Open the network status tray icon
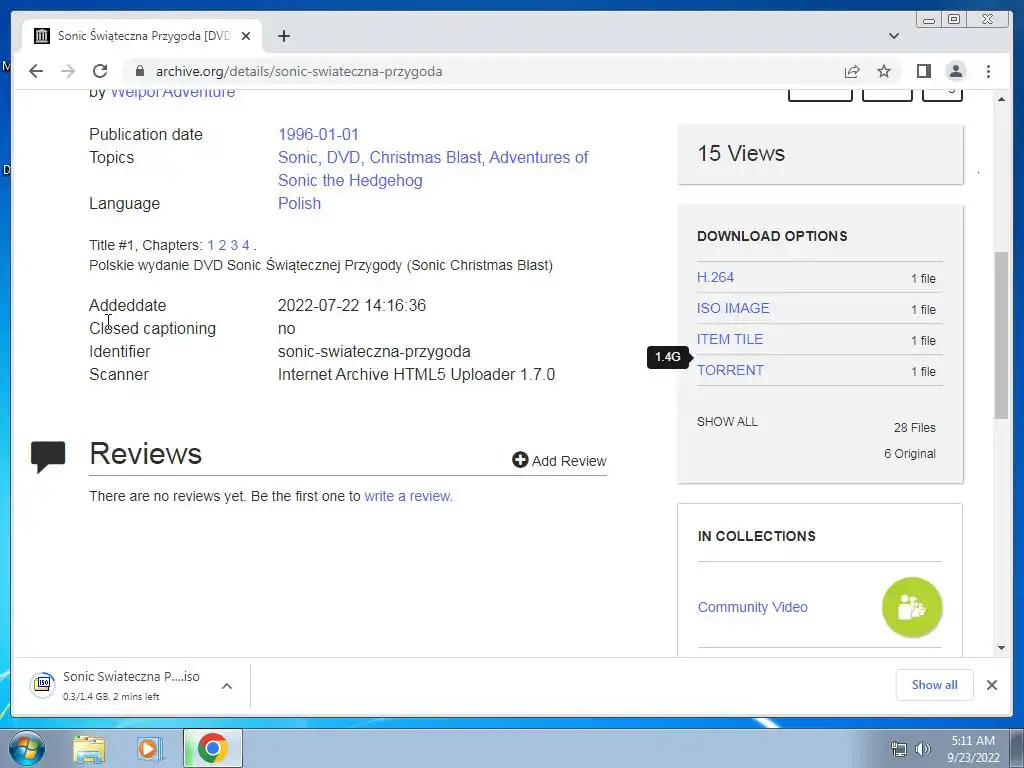The height and width of the screenshot is (768, 1024). [899, 749]
